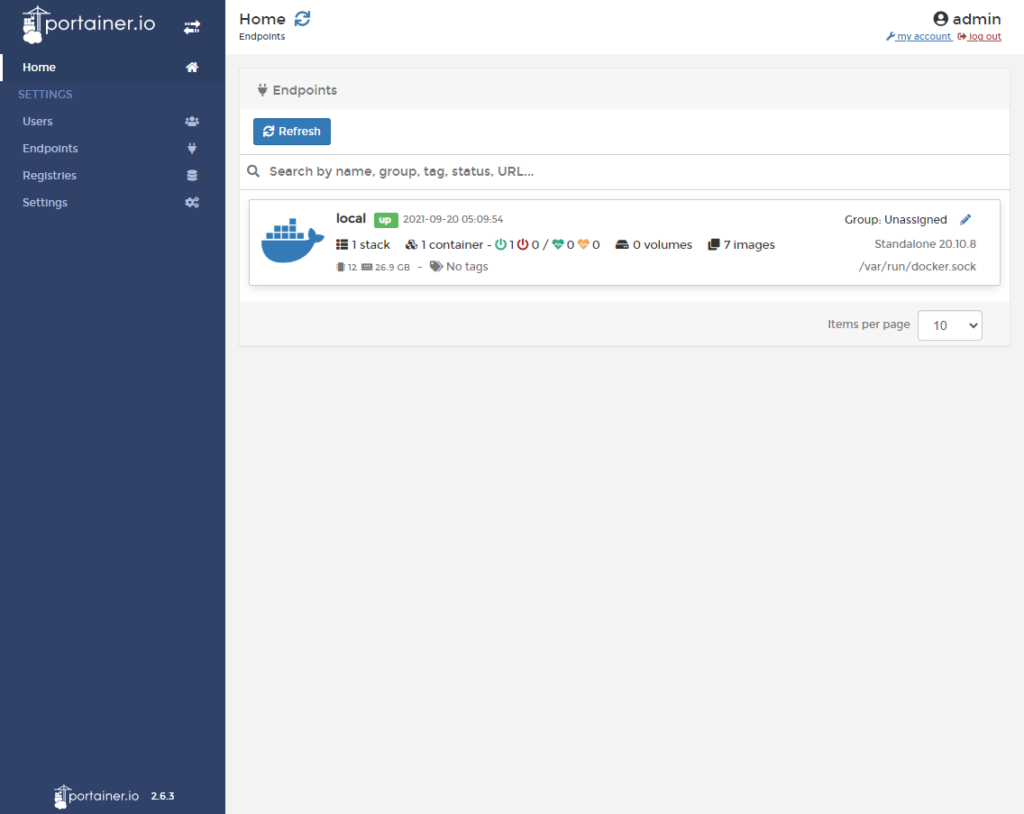The width and height of the screenshot is (1024, 814).
Task: Click the Settings gears icon
Action: click(192, 203)
